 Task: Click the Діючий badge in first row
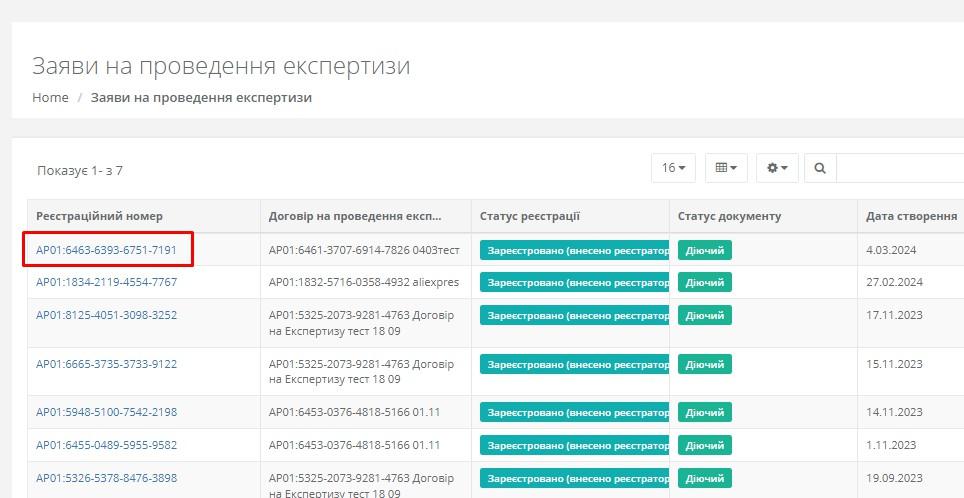[x=704, y=250]
